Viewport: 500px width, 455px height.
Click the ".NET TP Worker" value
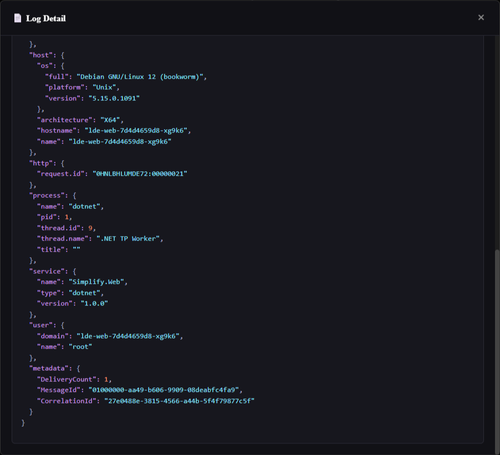pos(128,239)
